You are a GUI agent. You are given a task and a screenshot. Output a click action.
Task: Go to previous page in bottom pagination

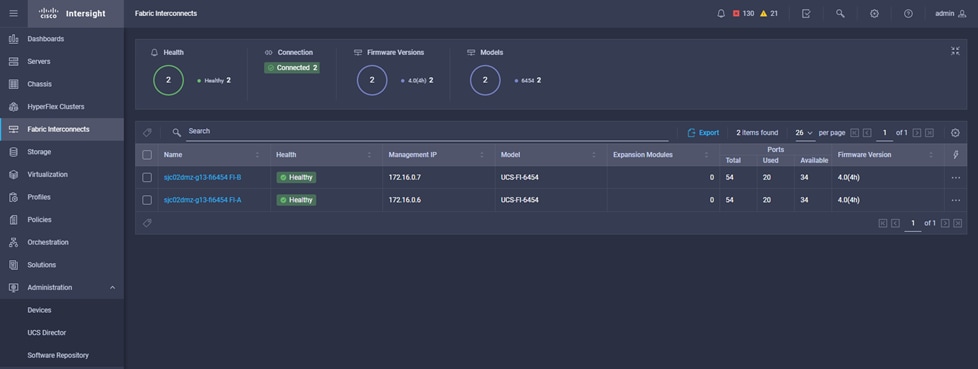tap(895, 223)
